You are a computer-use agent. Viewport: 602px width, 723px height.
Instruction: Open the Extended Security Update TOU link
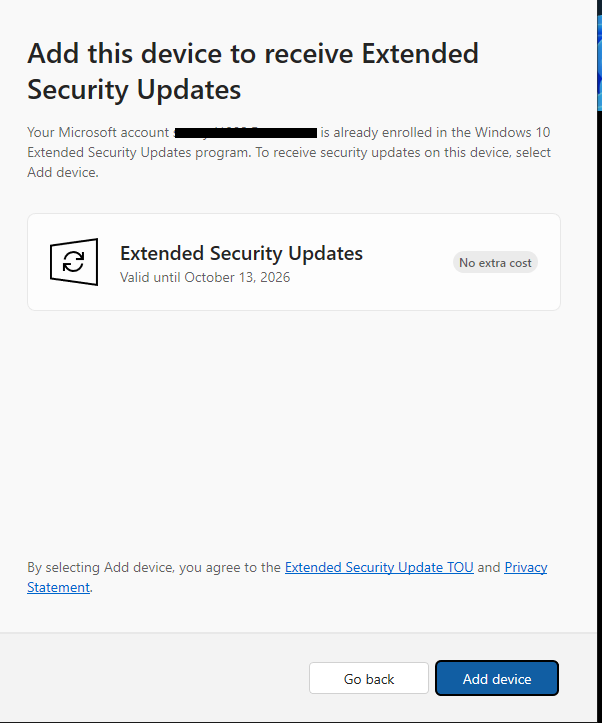pyautogui.click(x=379, y=567)
